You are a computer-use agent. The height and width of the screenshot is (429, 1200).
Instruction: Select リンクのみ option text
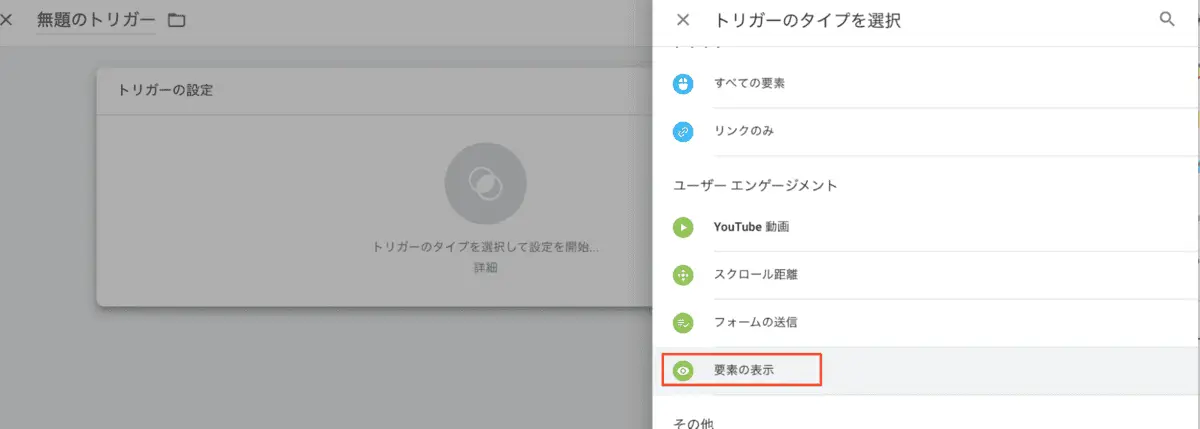[x=744, y=131]
